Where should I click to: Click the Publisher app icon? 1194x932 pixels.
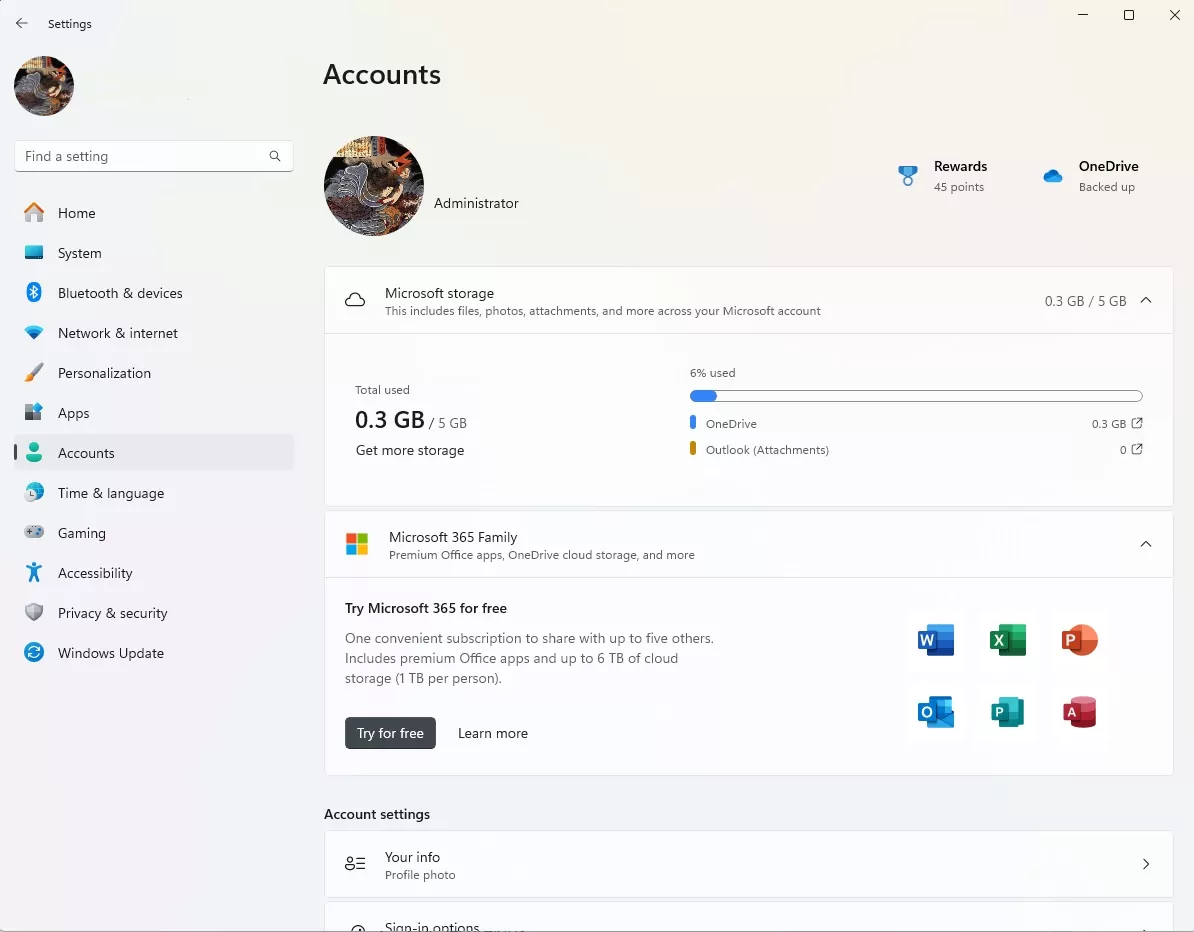pos(1007,711)
